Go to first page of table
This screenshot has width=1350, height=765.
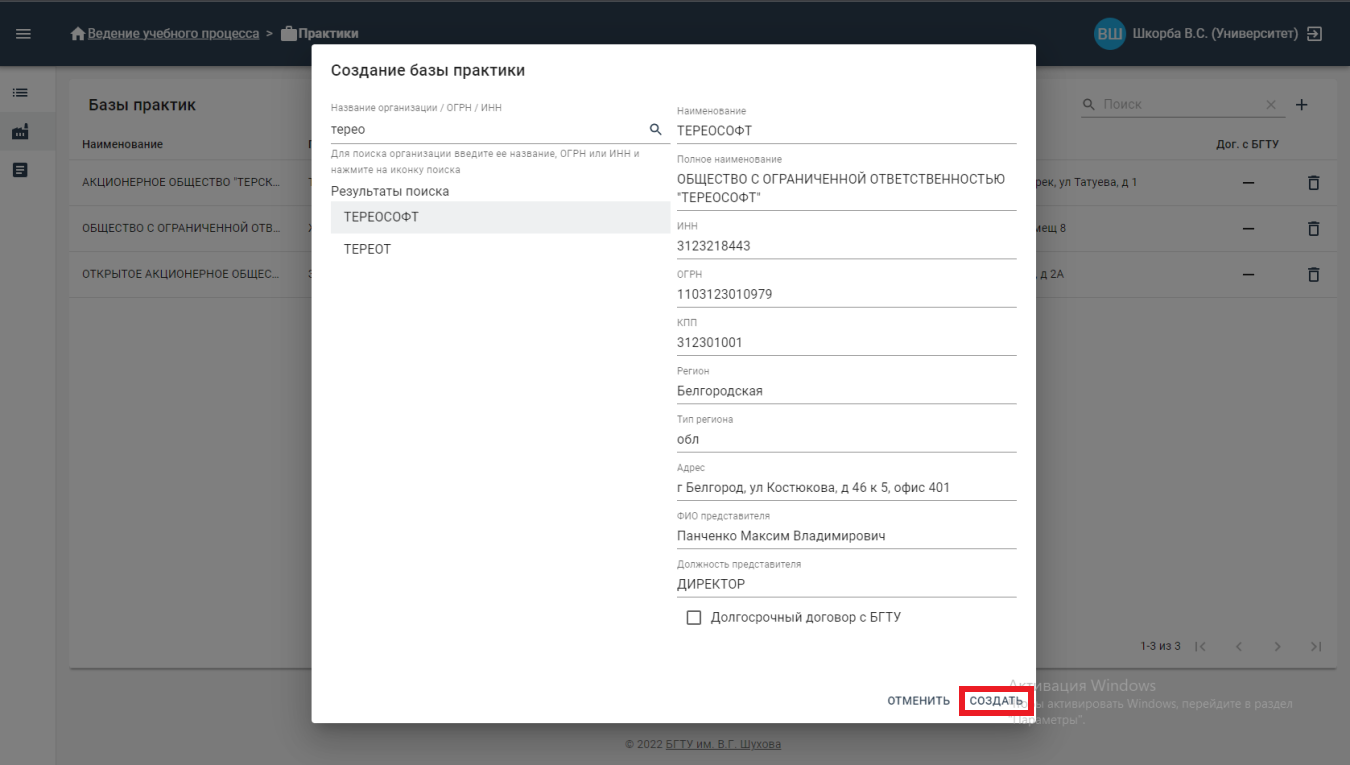(1201, 647)
